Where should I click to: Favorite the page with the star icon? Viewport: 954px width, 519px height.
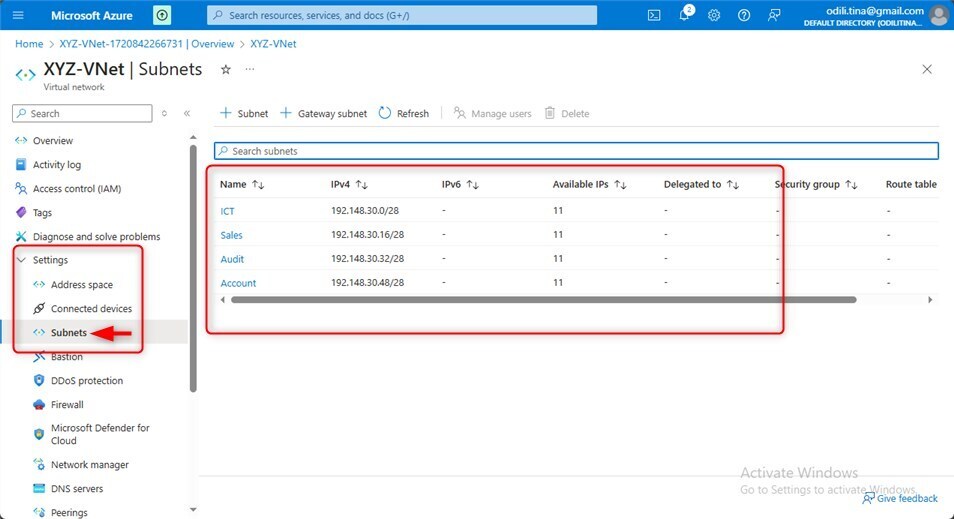[225, 70]
